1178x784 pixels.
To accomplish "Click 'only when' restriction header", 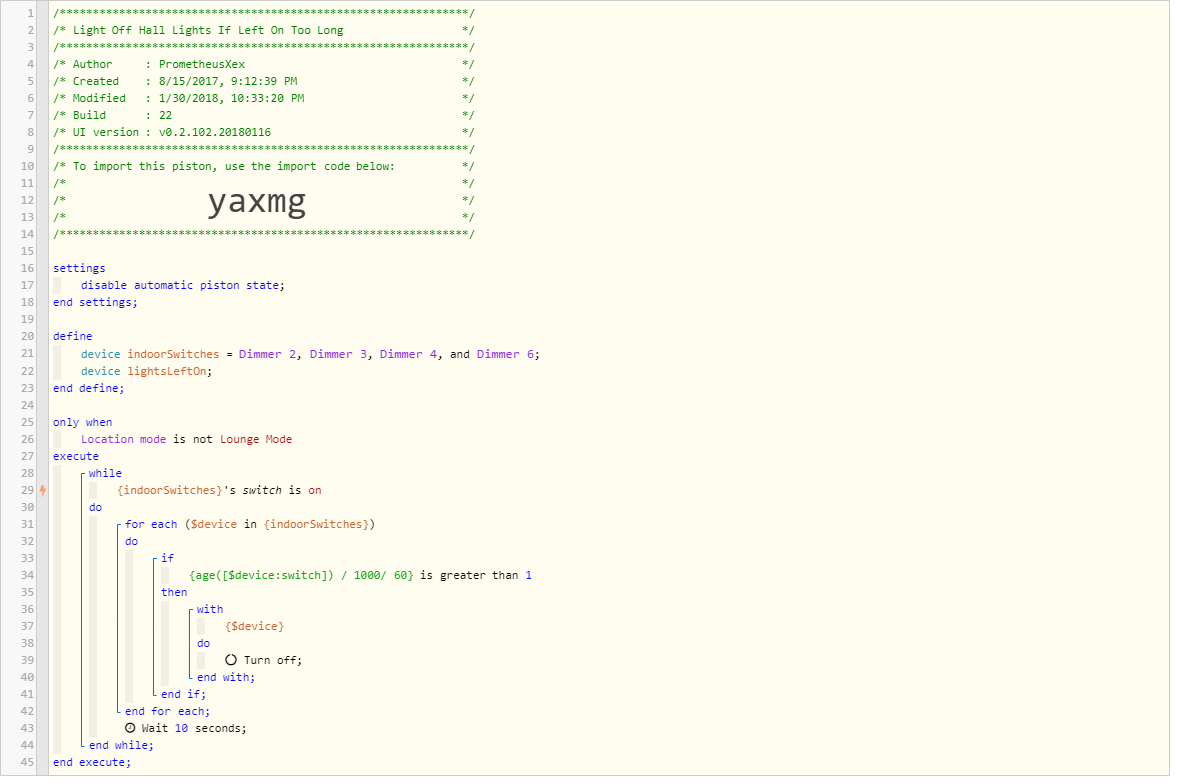I will (83, 423).
